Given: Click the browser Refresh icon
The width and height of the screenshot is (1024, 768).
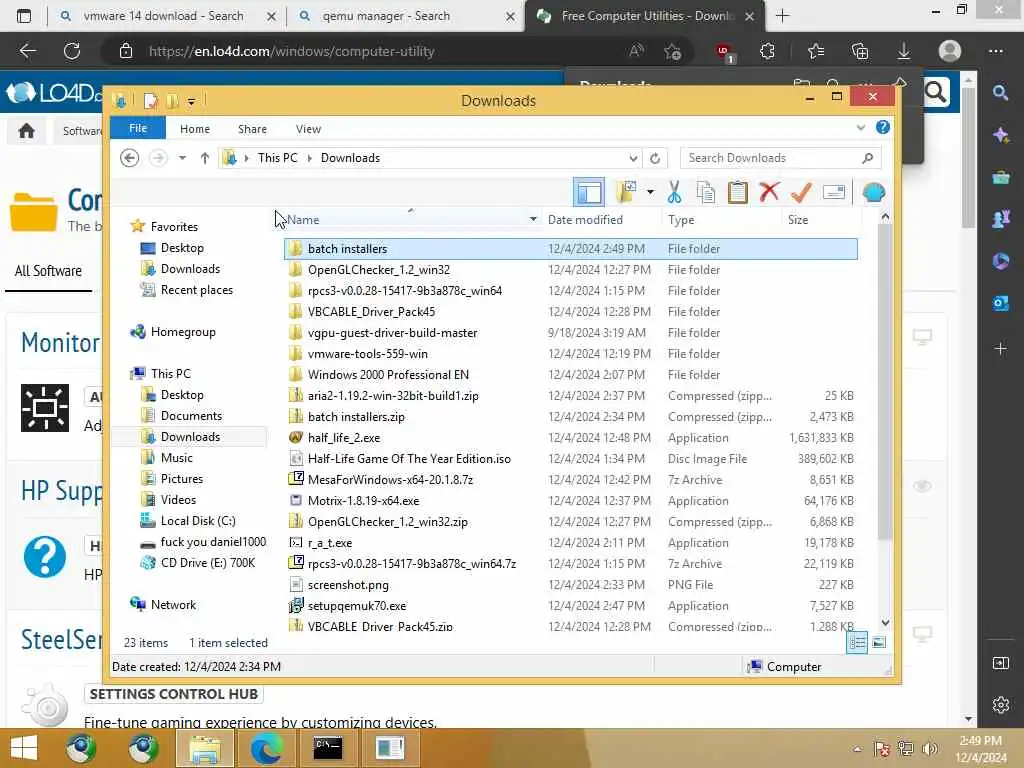Looking at the screenshot, I should tap(72, 51).
